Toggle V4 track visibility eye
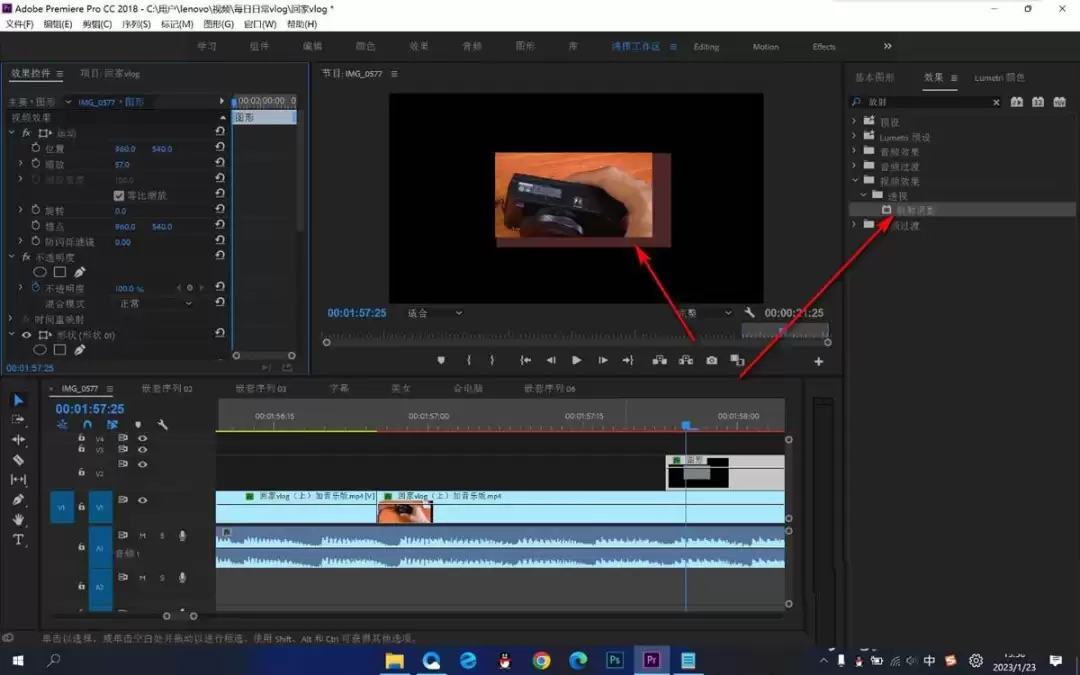This screenshot has height=675, width=1080. pos(143,438)
